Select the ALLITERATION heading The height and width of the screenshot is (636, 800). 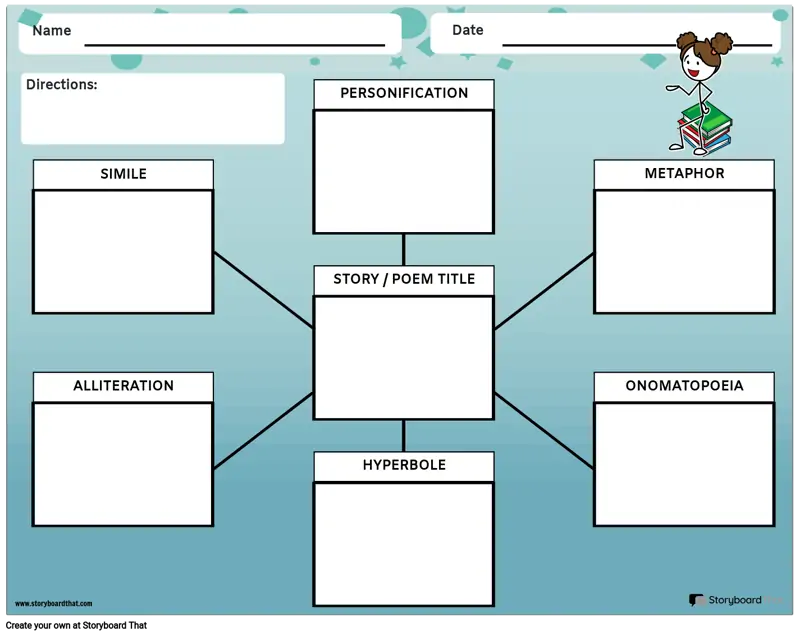point(123,386)
